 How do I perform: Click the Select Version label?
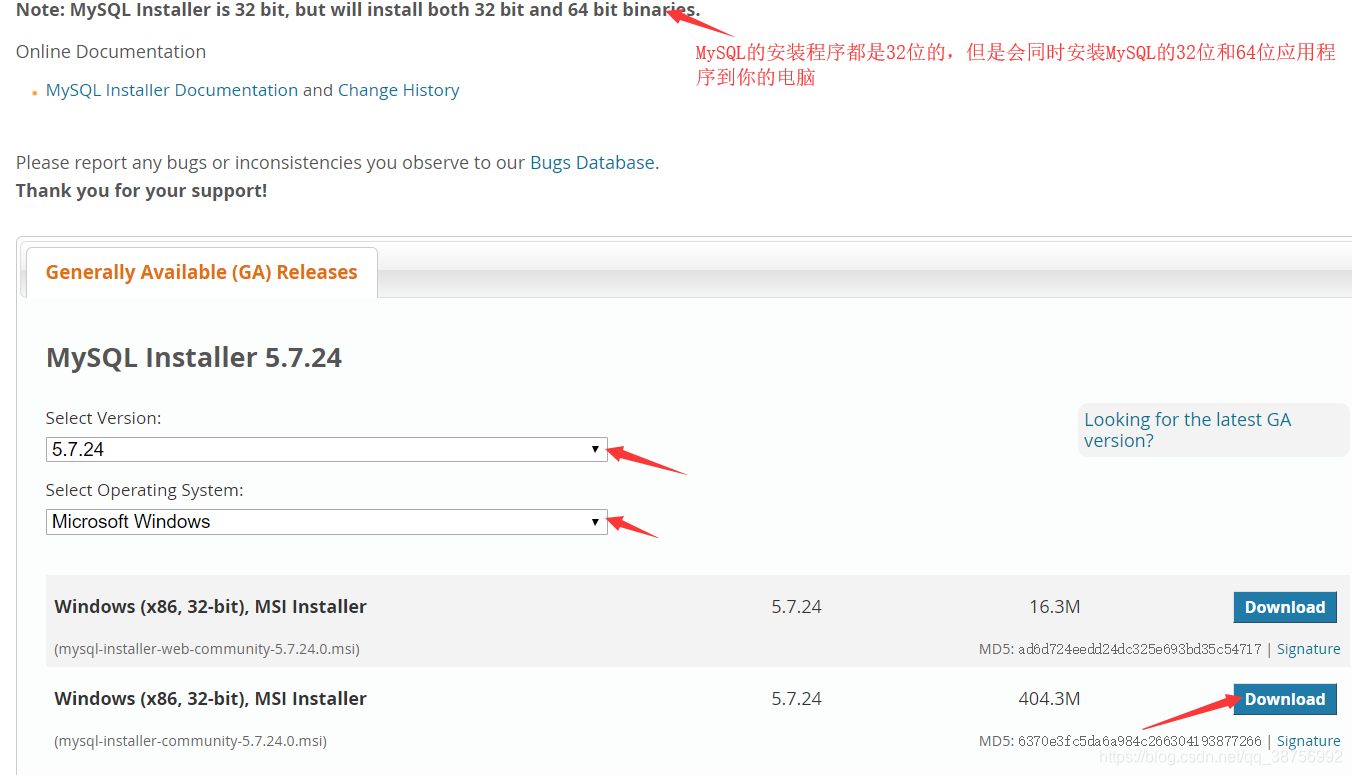(x=103, y=418)
